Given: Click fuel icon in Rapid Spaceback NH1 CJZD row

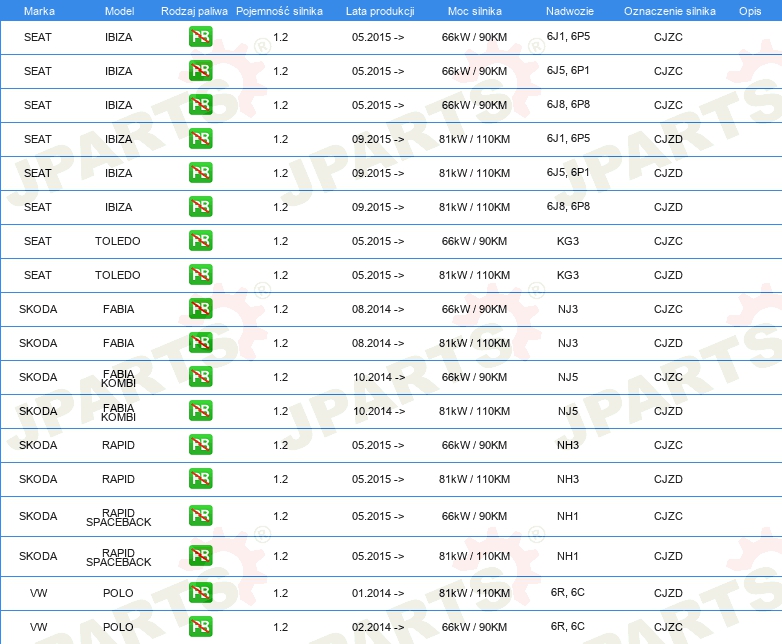Looking at the screenshot, I should (200, 556).
